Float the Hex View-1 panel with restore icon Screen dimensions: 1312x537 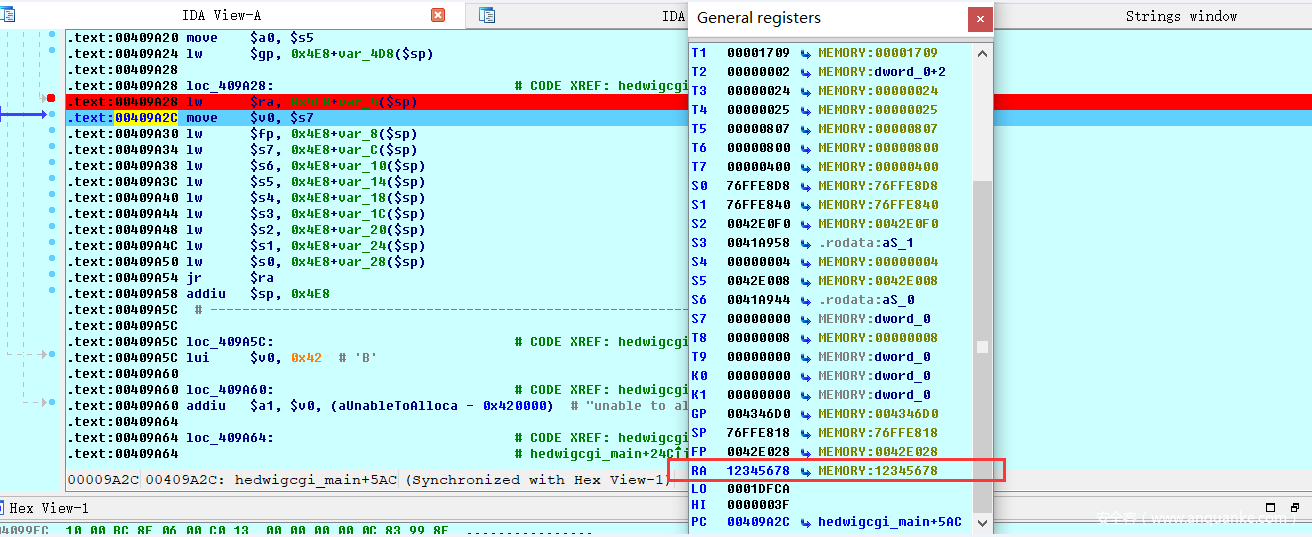tap(1270, 508)
